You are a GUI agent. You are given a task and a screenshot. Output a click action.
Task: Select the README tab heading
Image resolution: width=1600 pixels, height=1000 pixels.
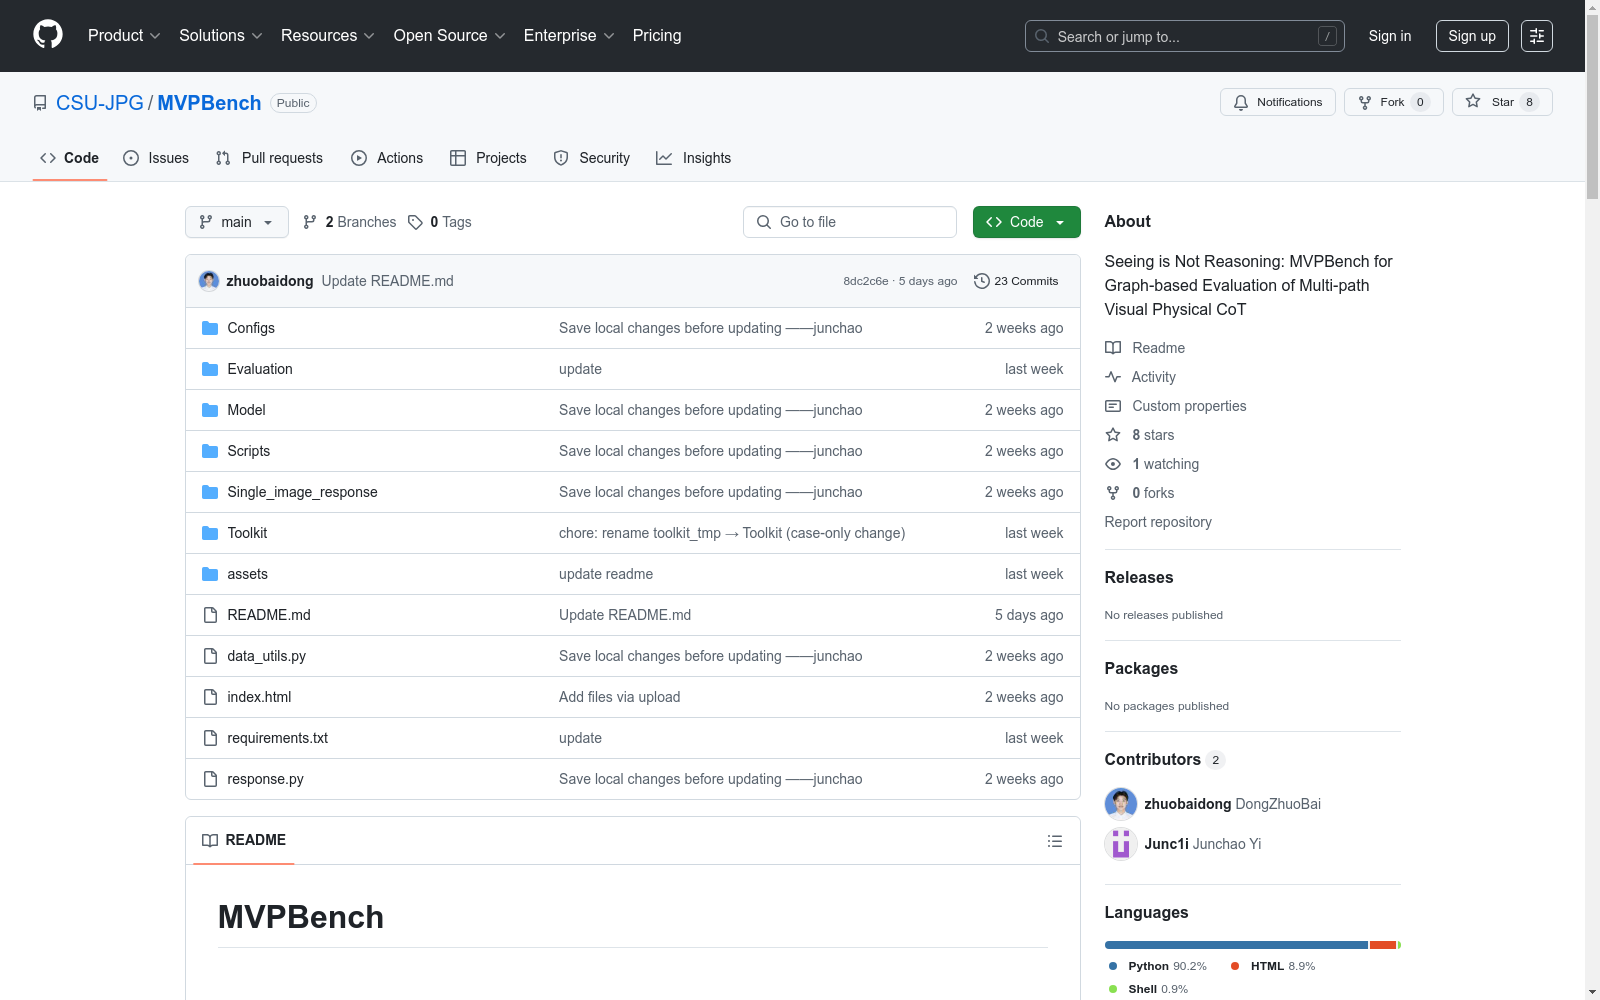244,840
